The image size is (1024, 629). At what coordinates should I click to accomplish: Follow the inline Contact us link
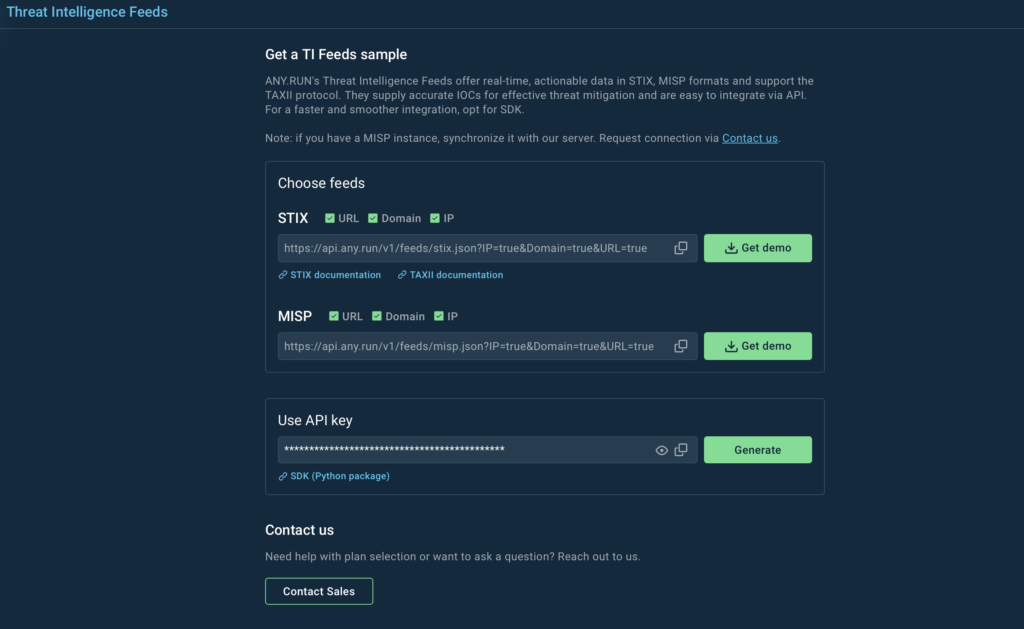click(749, 138)
